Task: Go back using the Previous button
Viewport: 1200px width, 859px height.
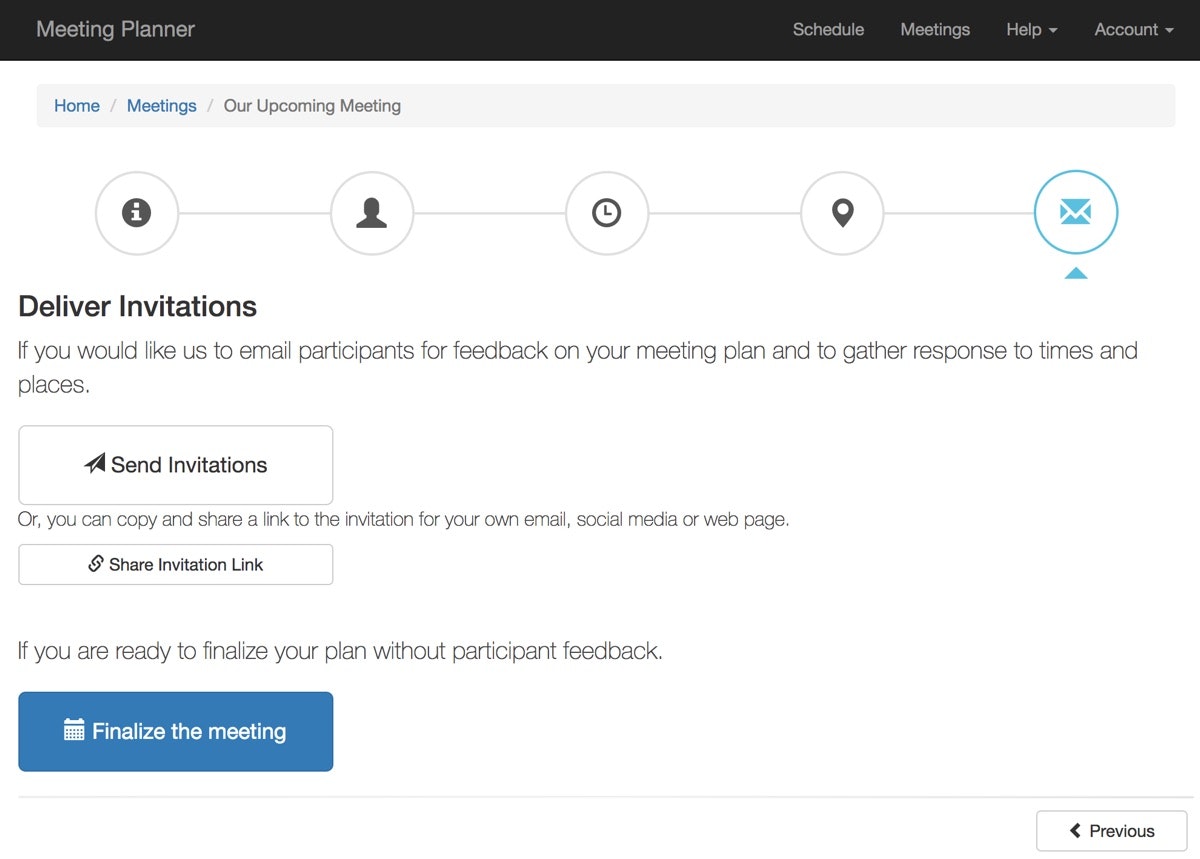Action: (x=1110, y=830)
